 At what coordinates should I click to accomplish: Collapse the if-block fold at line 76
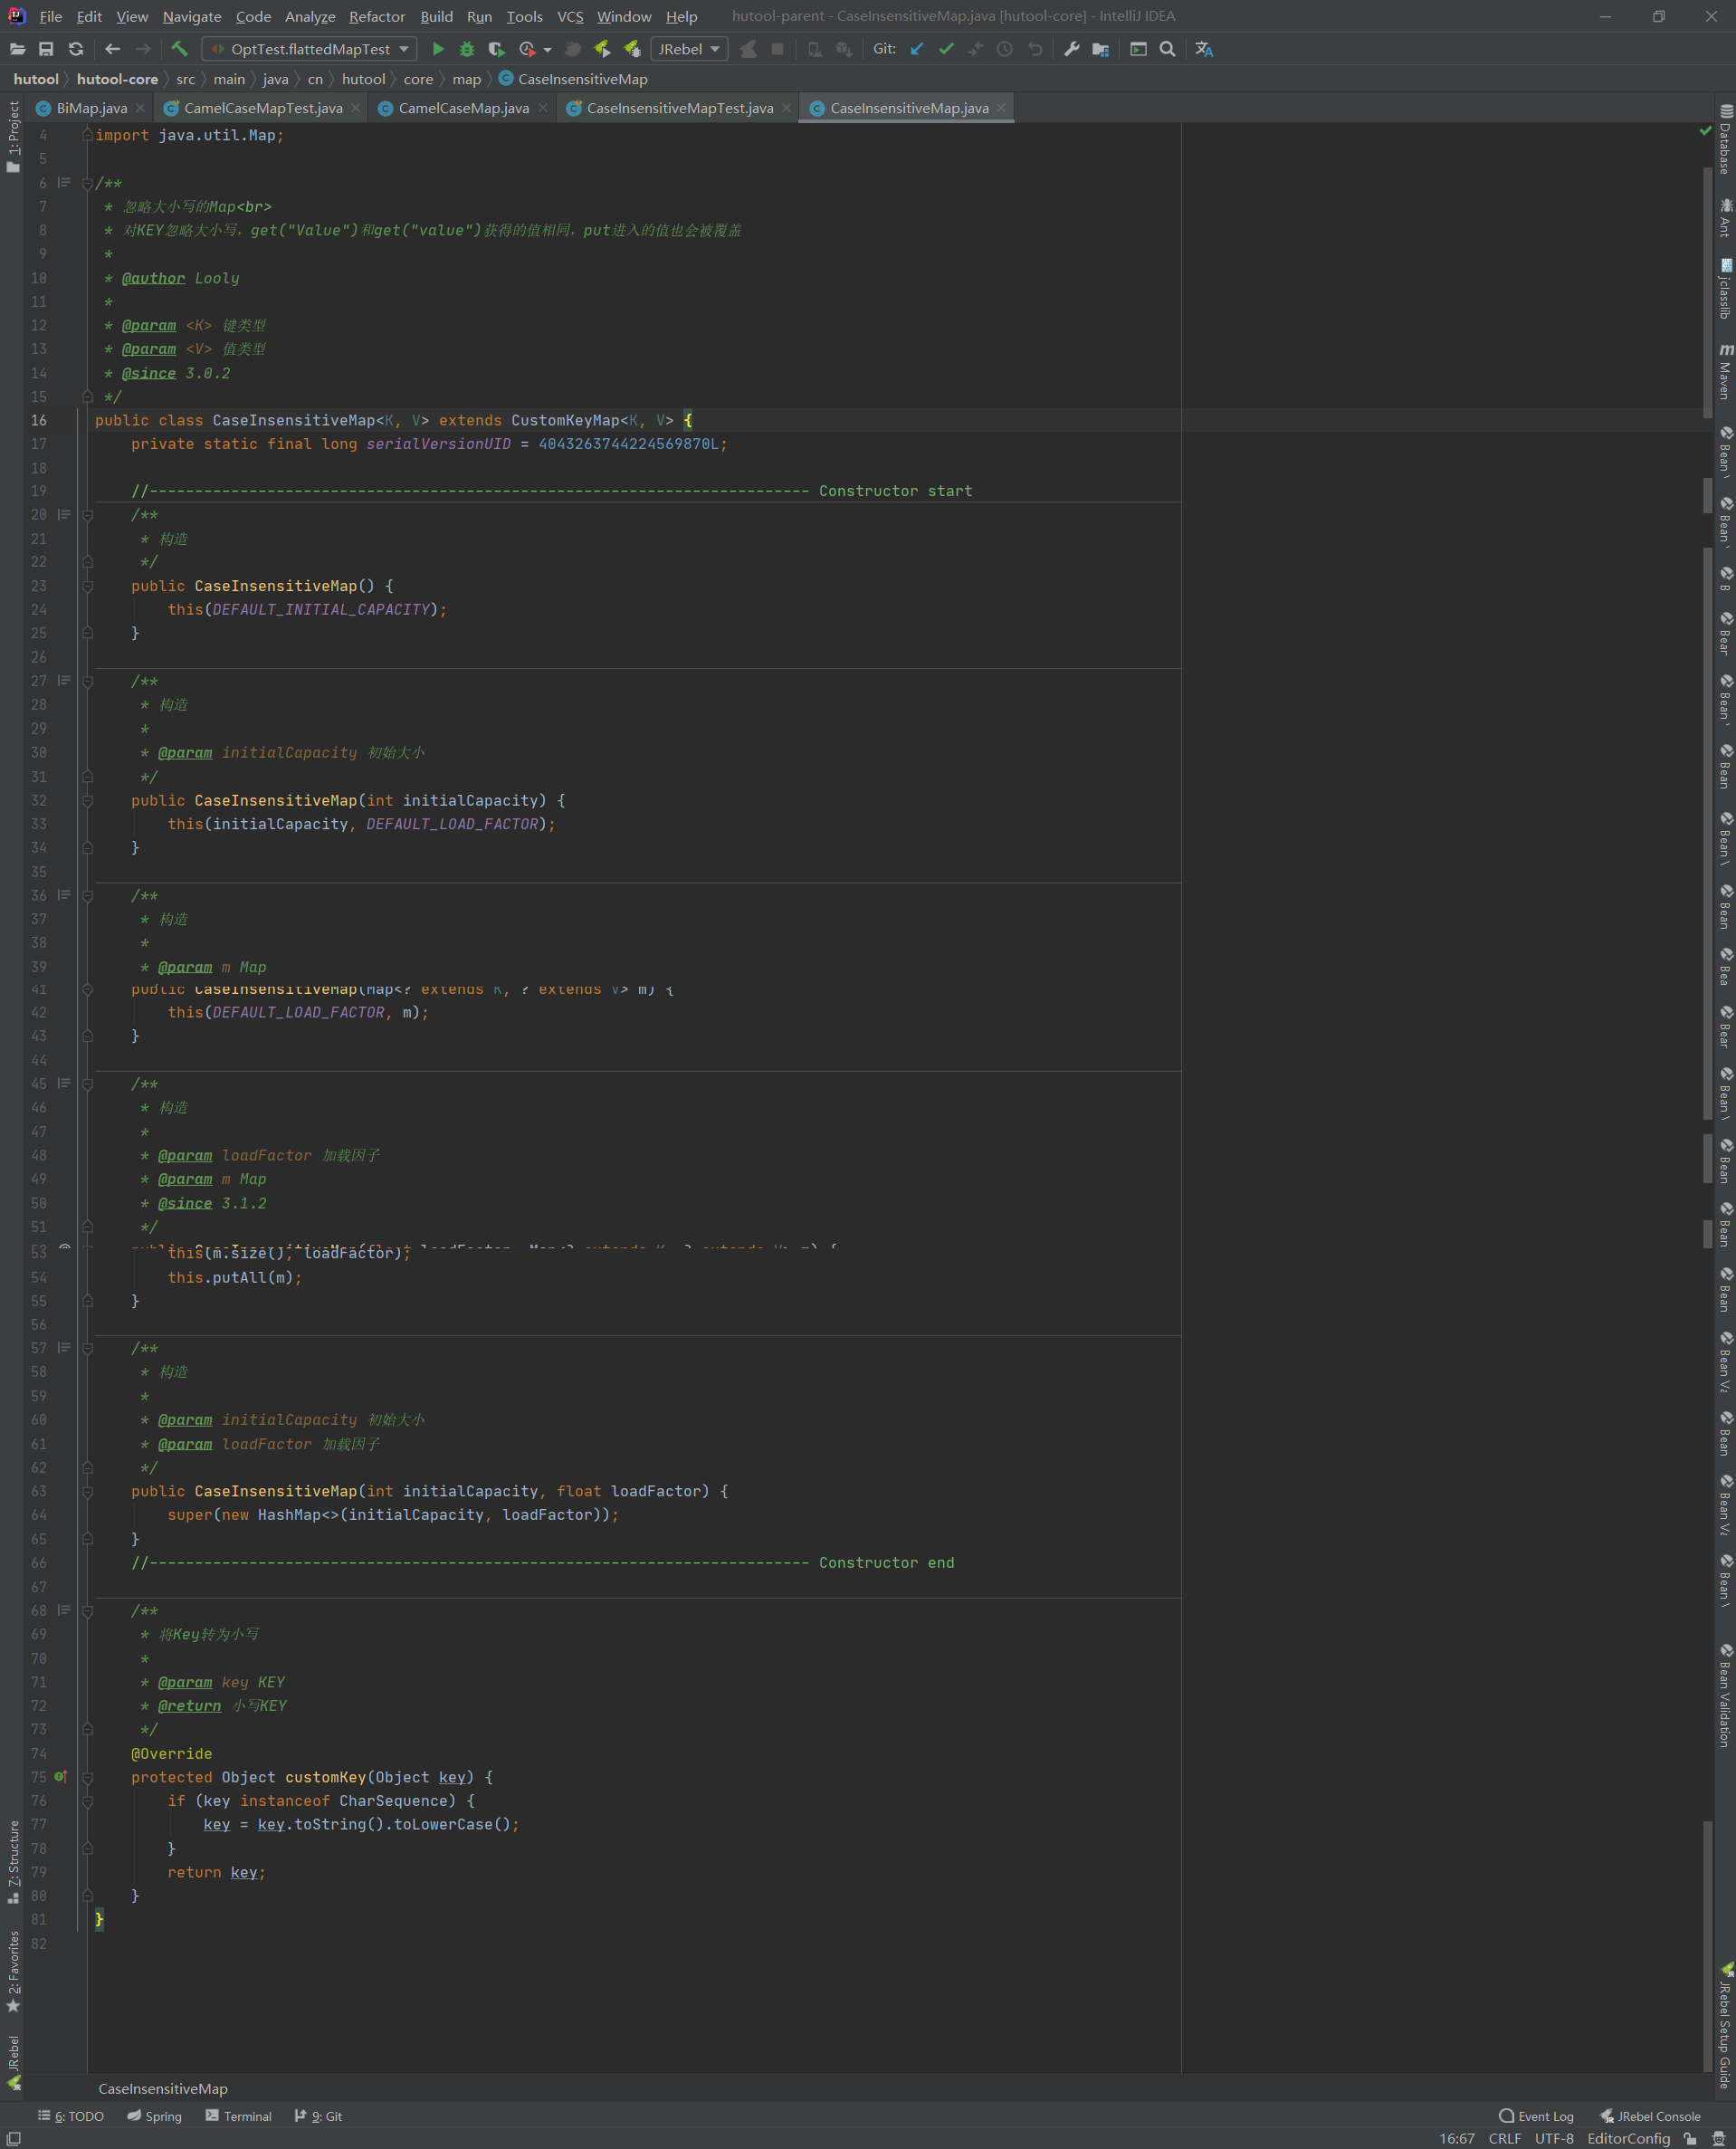point(87,1802)
